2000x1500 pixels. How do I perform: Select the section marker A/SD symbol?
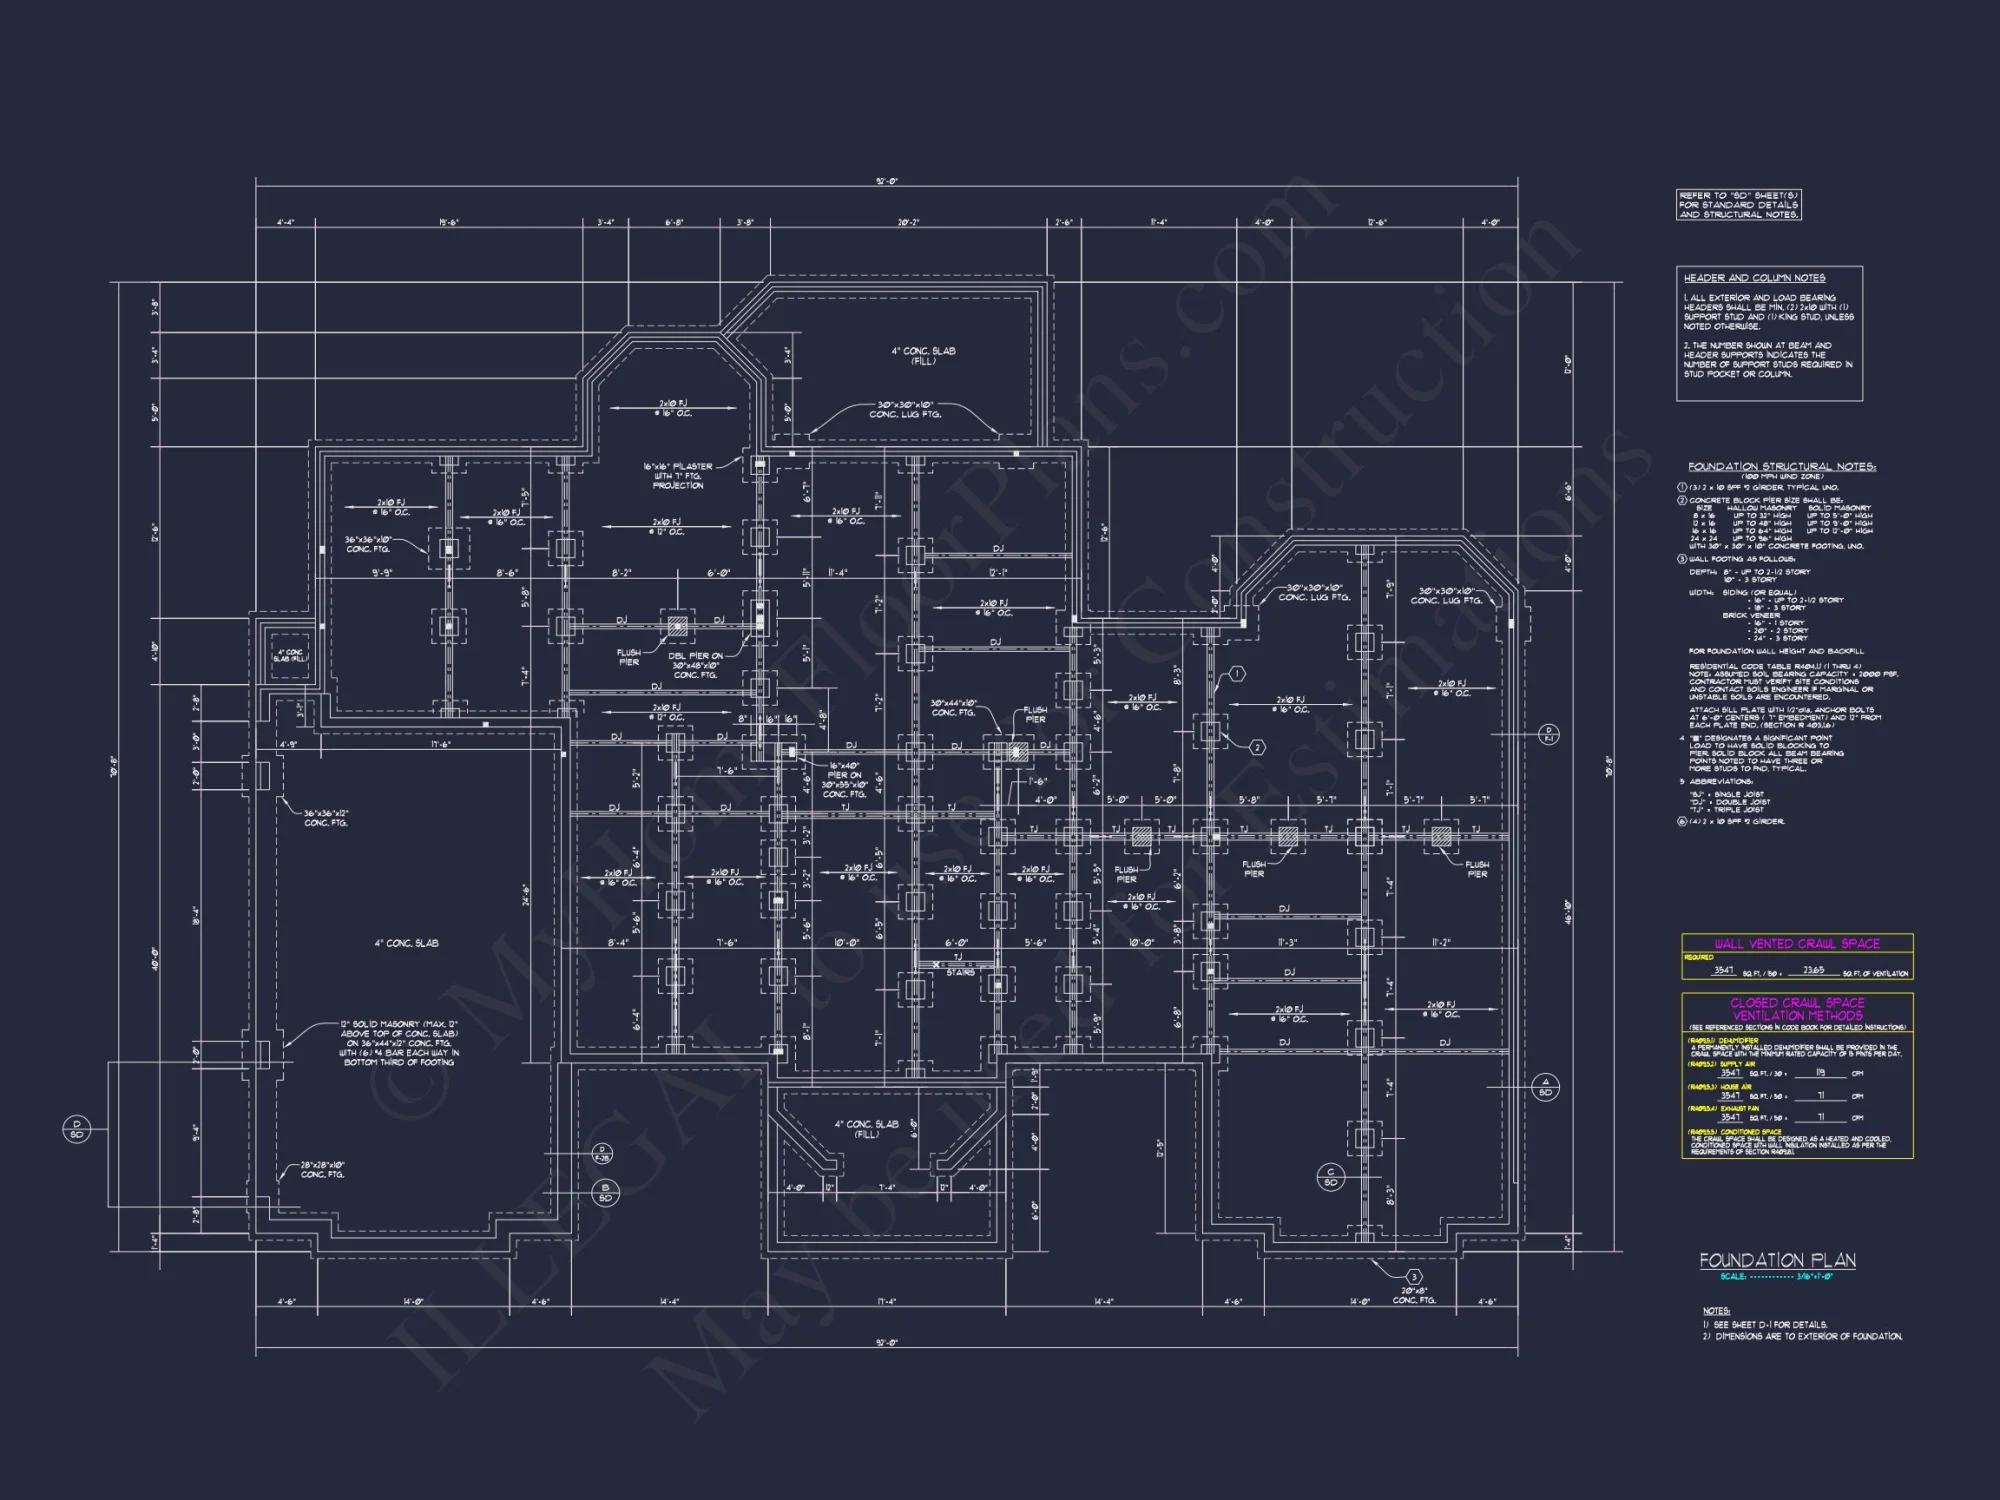[x=1546, y=1086]
